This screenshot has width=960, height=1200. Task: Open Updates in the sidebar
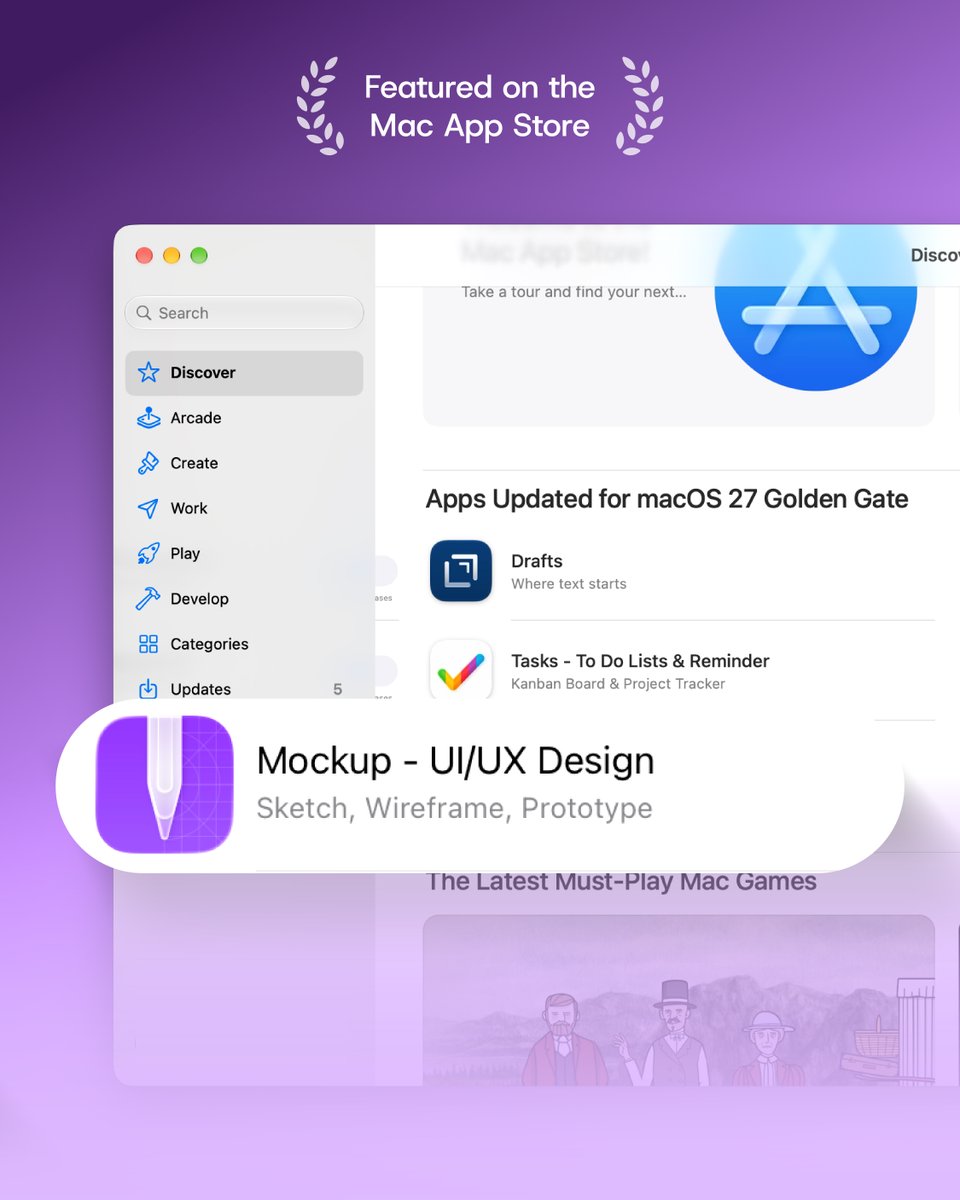click(x=244, y=688)
